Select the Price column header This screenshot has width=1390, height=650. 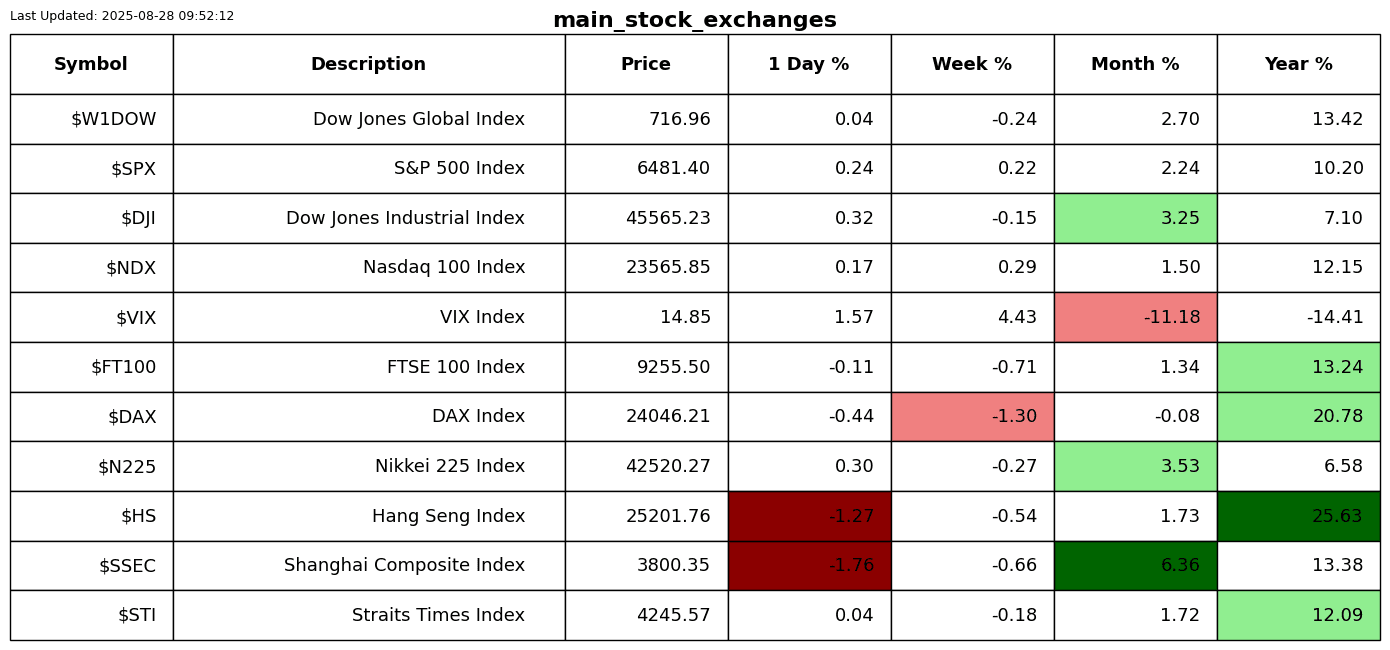point(646,65)
